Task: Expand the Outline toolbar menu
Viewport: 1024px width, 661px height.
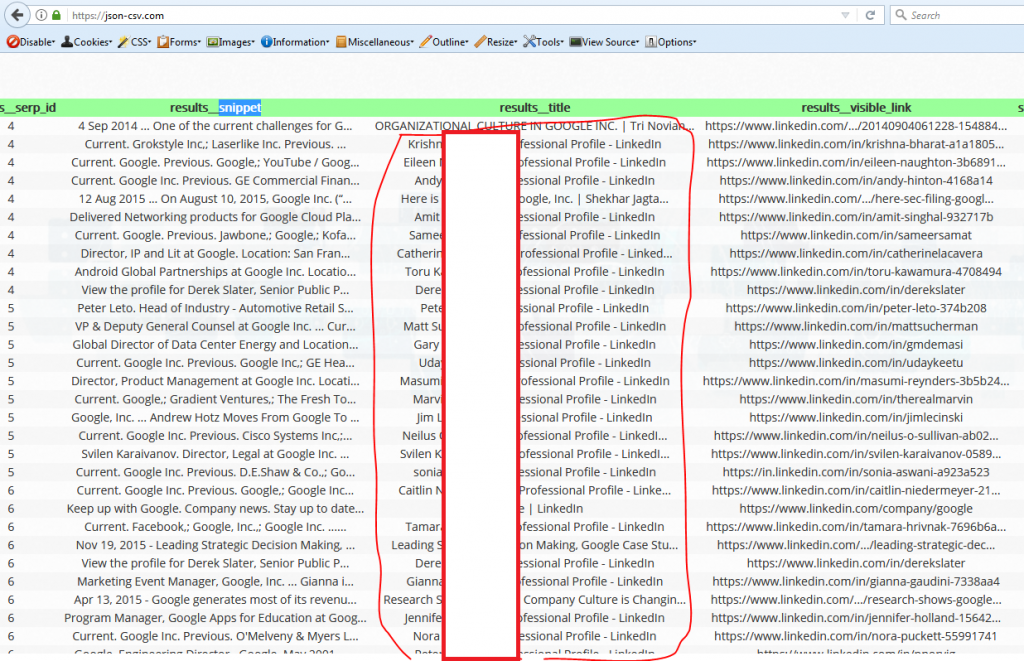Action: point(443,42)
